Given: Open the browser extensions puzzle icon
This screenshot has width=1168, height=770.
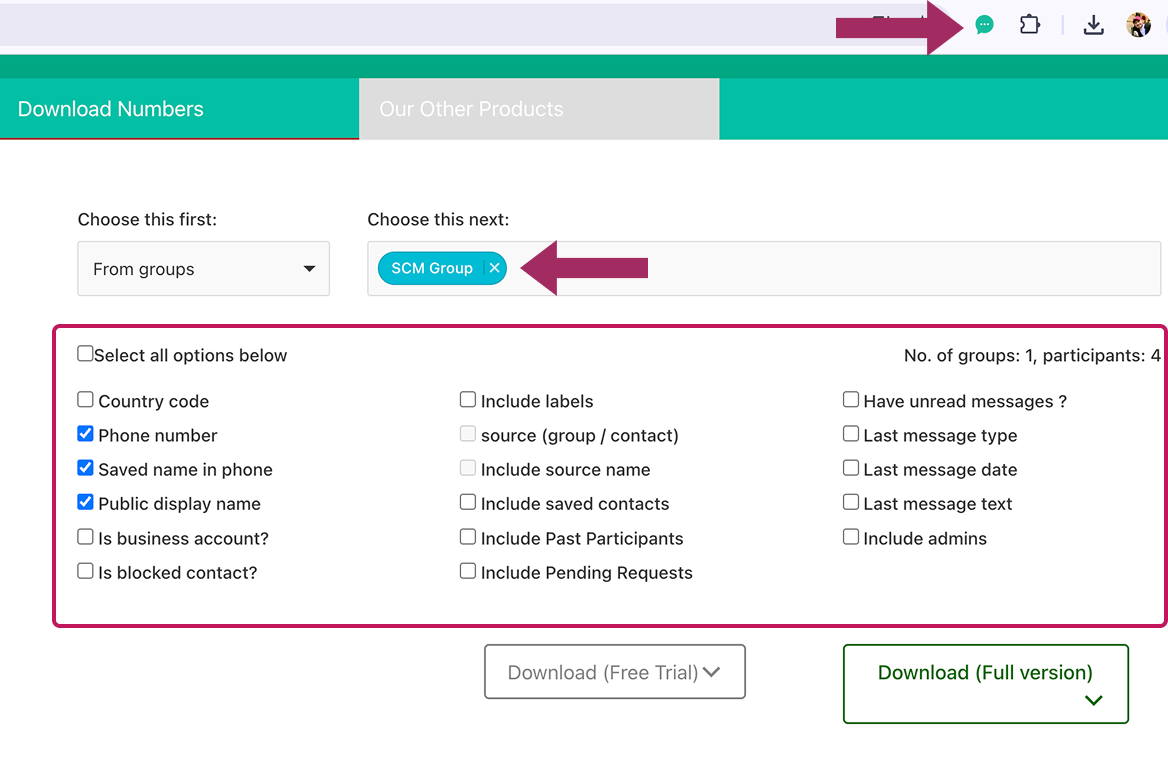Looking at the screenshot, I should click(x=1029, y=25).
